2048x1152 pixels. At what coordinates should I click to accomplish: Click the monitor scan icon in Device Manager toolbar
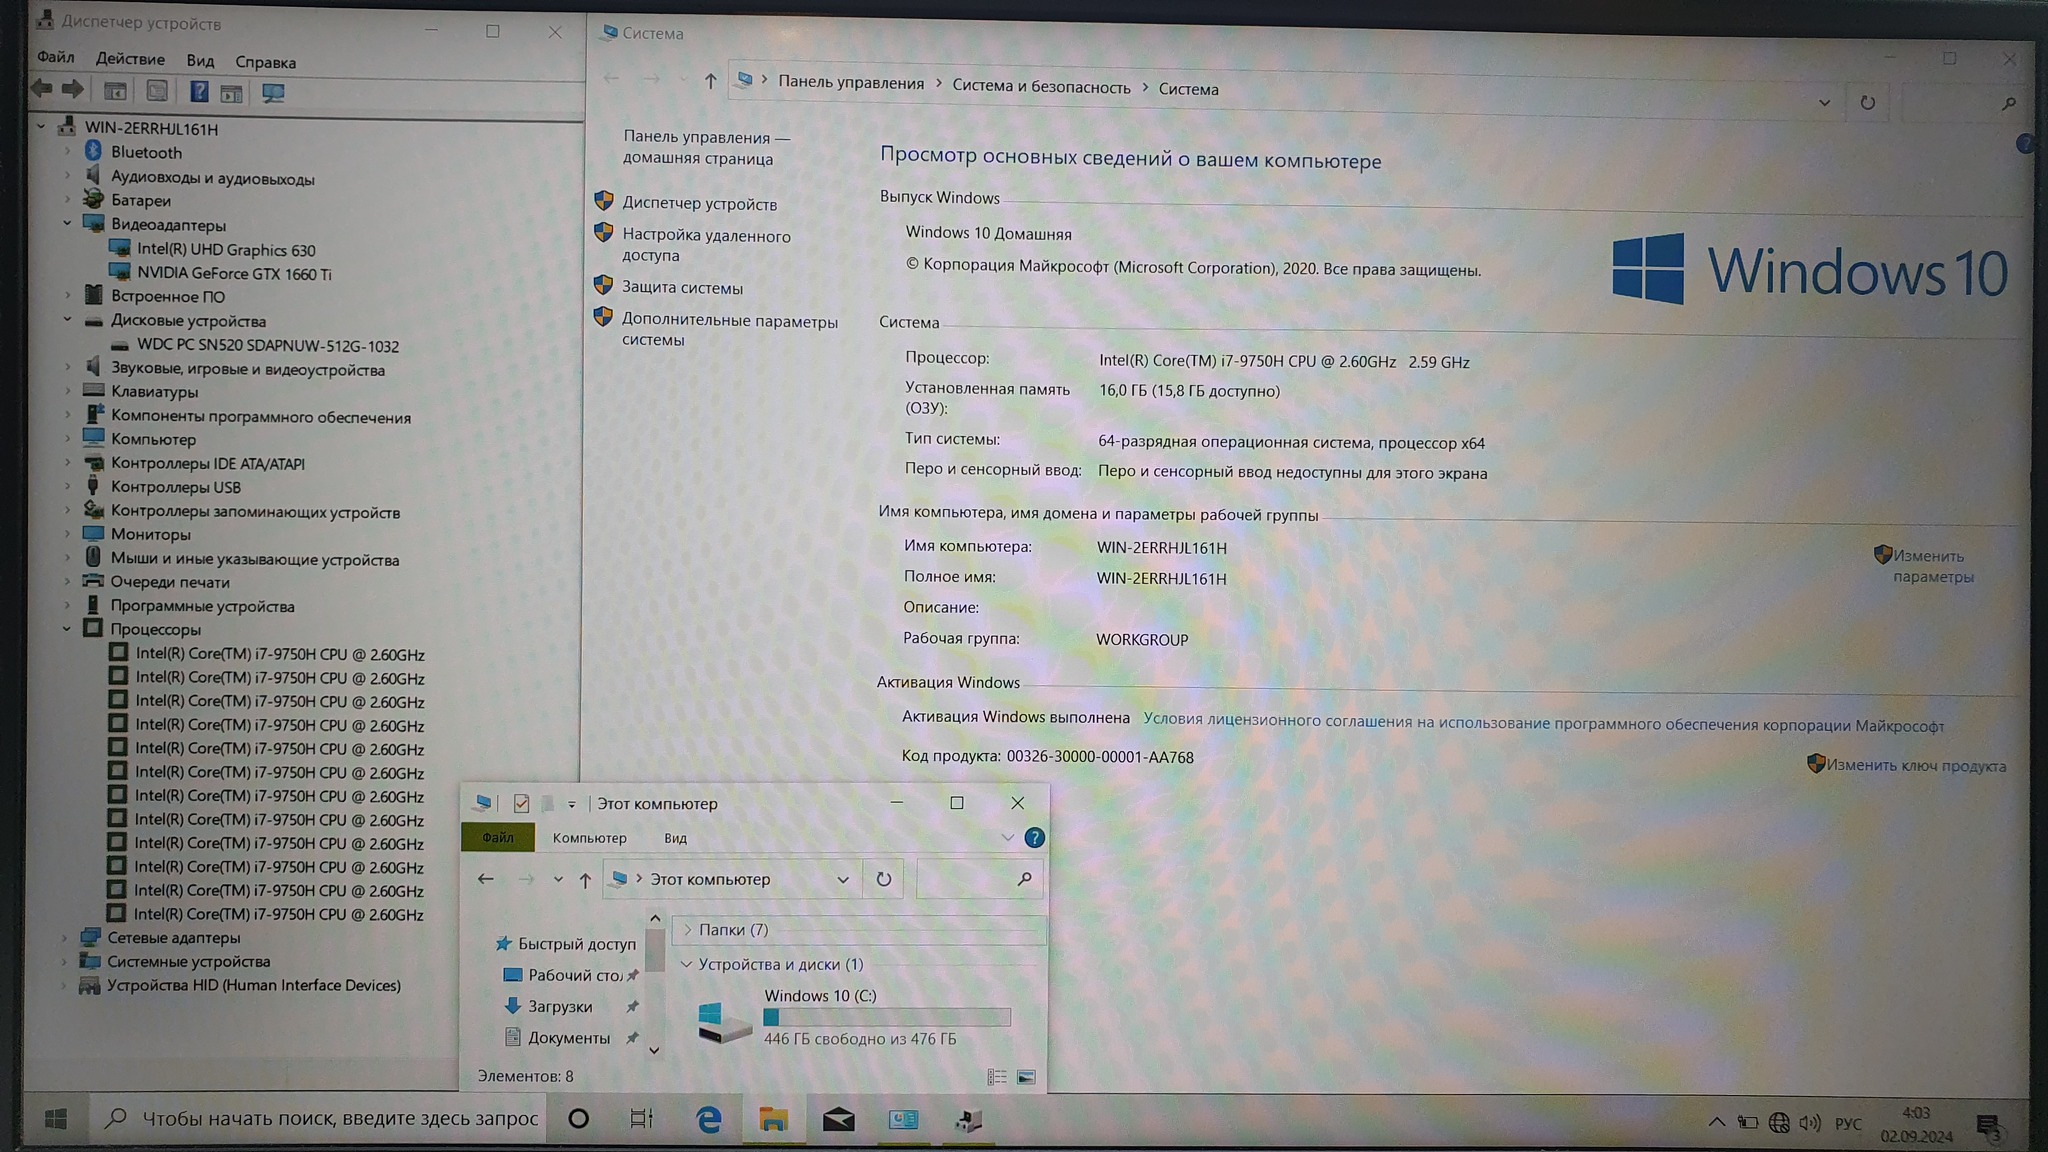pos(273,93)
